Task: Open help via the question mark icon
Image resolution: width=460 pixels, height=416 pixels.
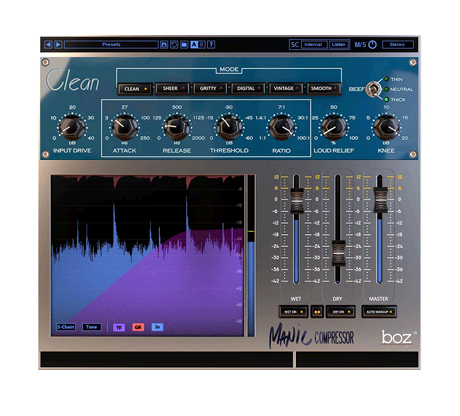Action: 211,44
